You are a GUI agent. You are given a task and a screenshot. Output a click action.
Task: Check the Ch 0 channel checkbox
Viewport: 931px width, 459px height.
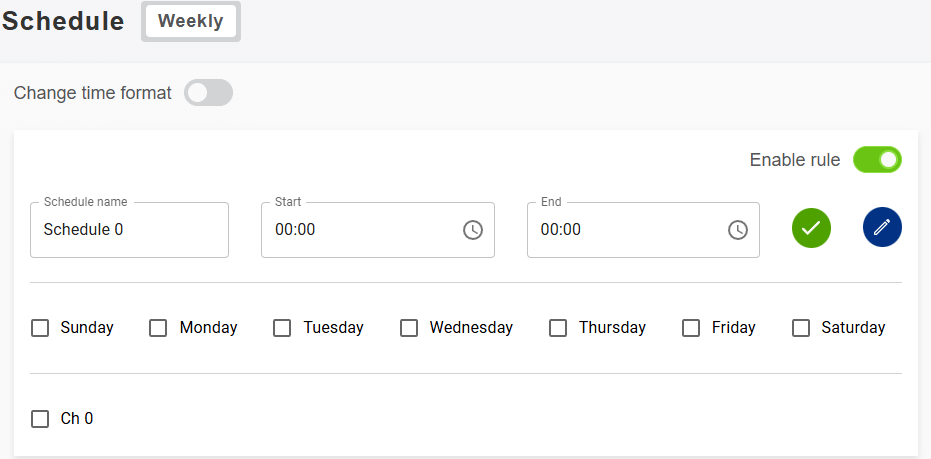point(40,419)
